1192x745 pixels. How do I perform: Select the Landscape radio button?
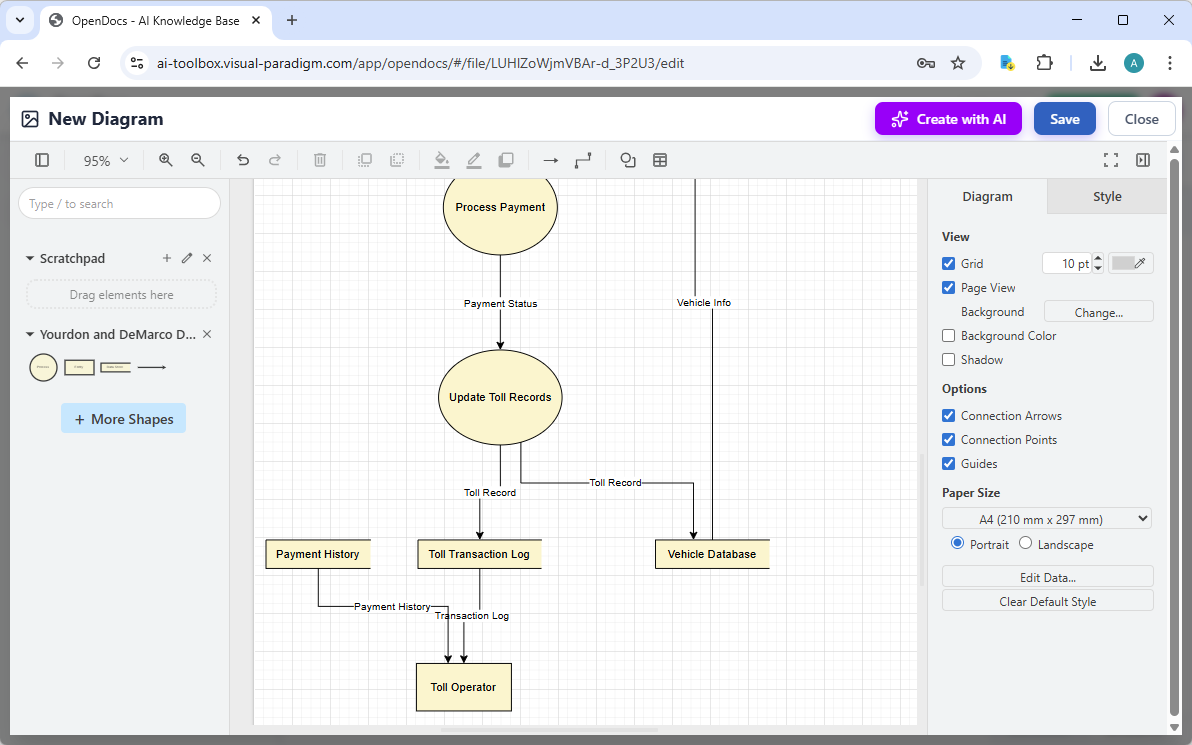click(x=1025, y=543)
